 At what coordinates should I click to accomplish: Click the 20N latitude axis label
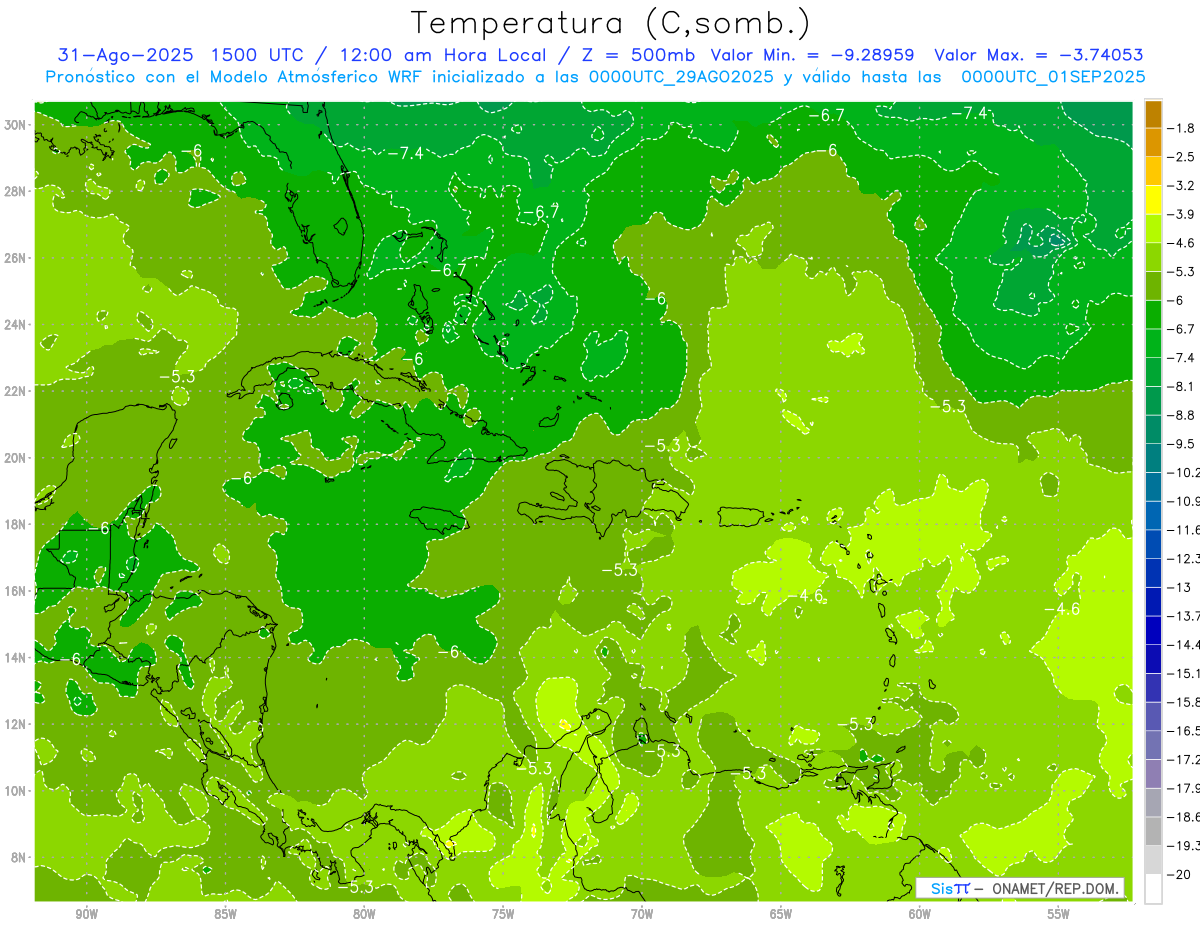click(x=15, y=458)
